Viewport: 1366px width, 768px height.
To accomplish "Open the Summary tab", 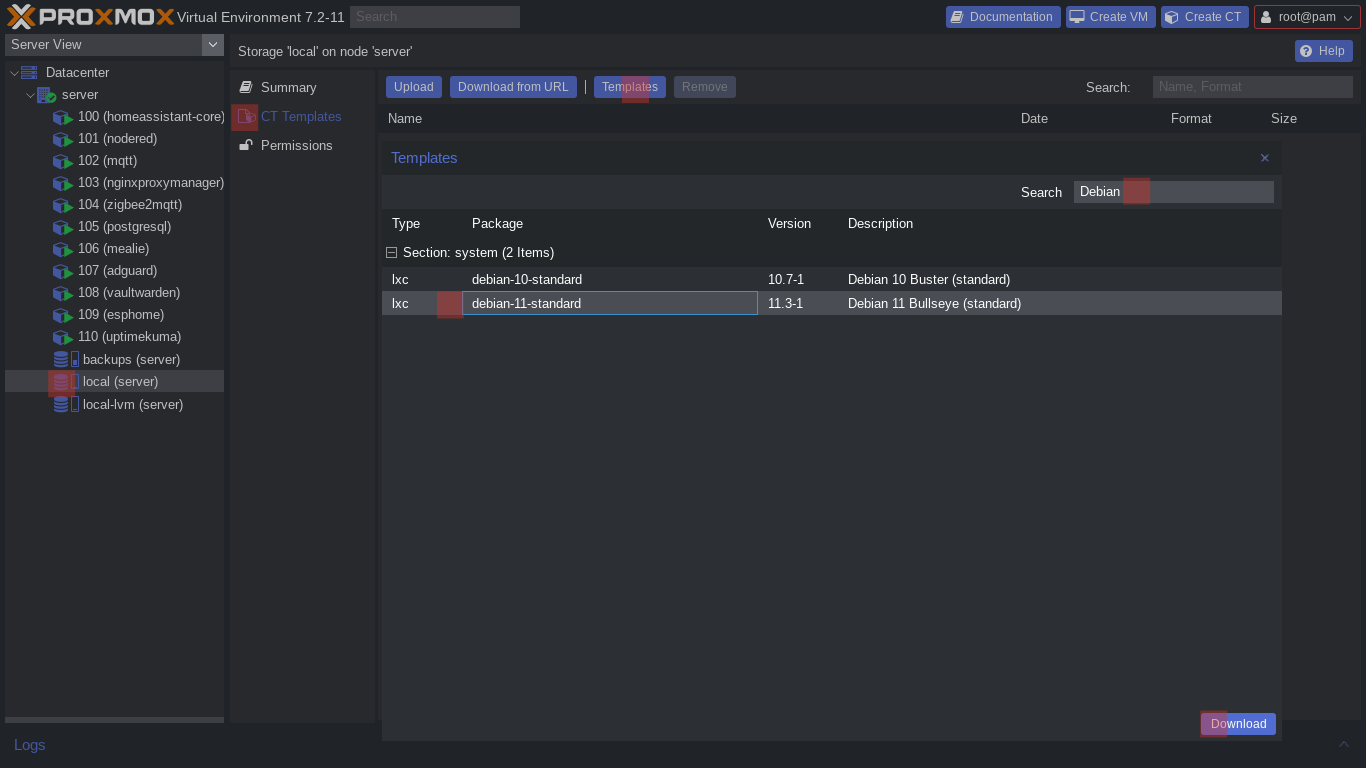I will (302, 87).
